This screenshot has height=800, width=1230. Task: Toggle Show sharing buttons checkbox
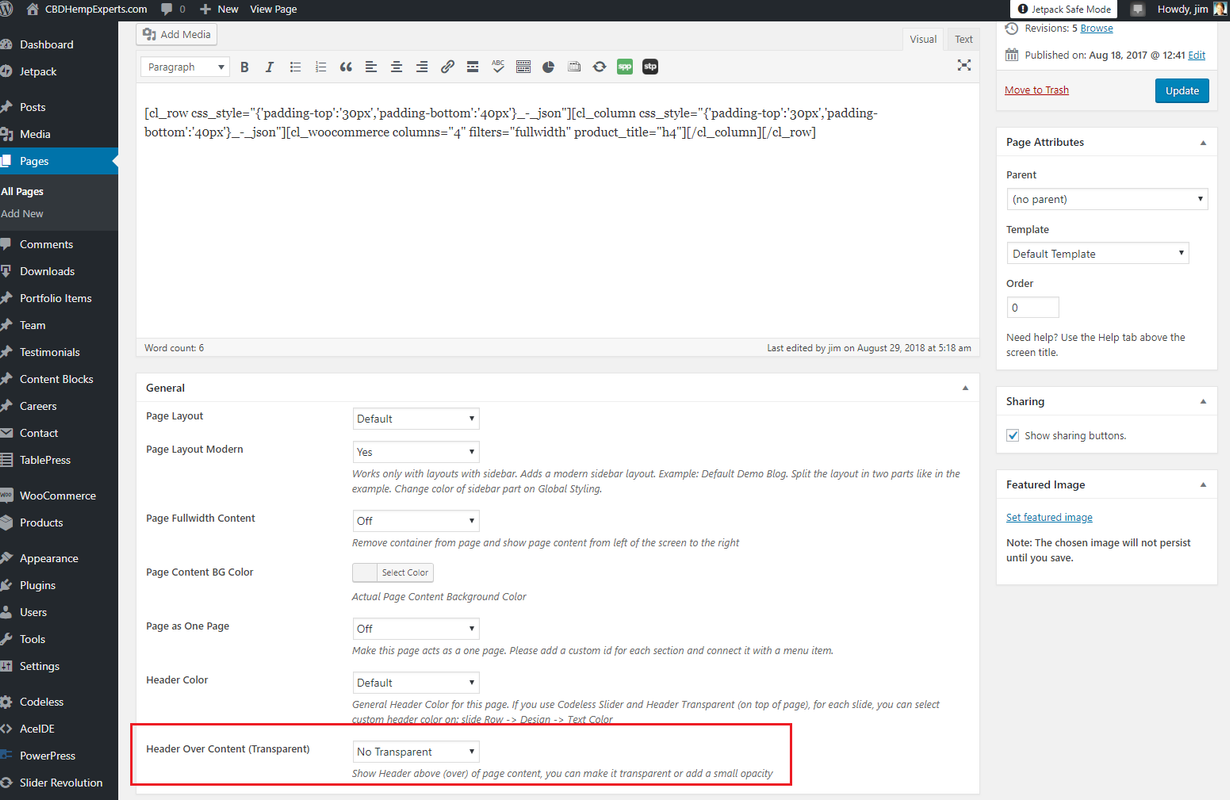click(x=1013, y=436)
